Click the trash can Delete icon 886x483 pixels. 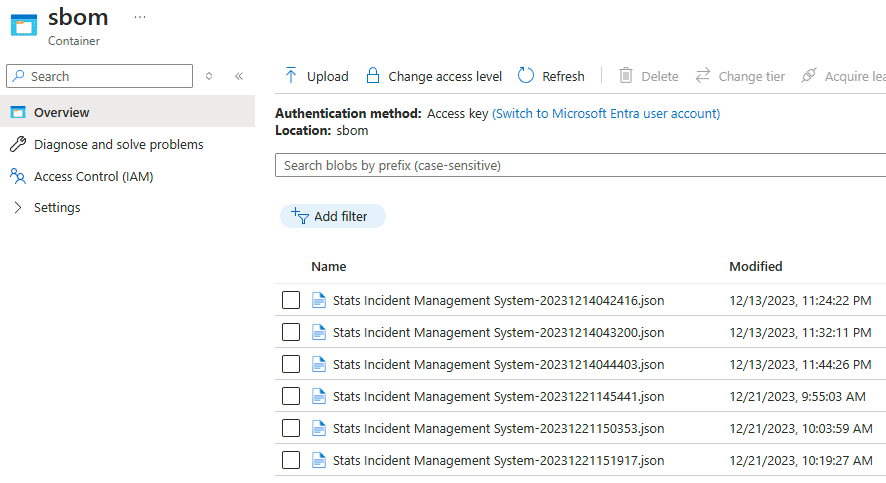point(626,75)
